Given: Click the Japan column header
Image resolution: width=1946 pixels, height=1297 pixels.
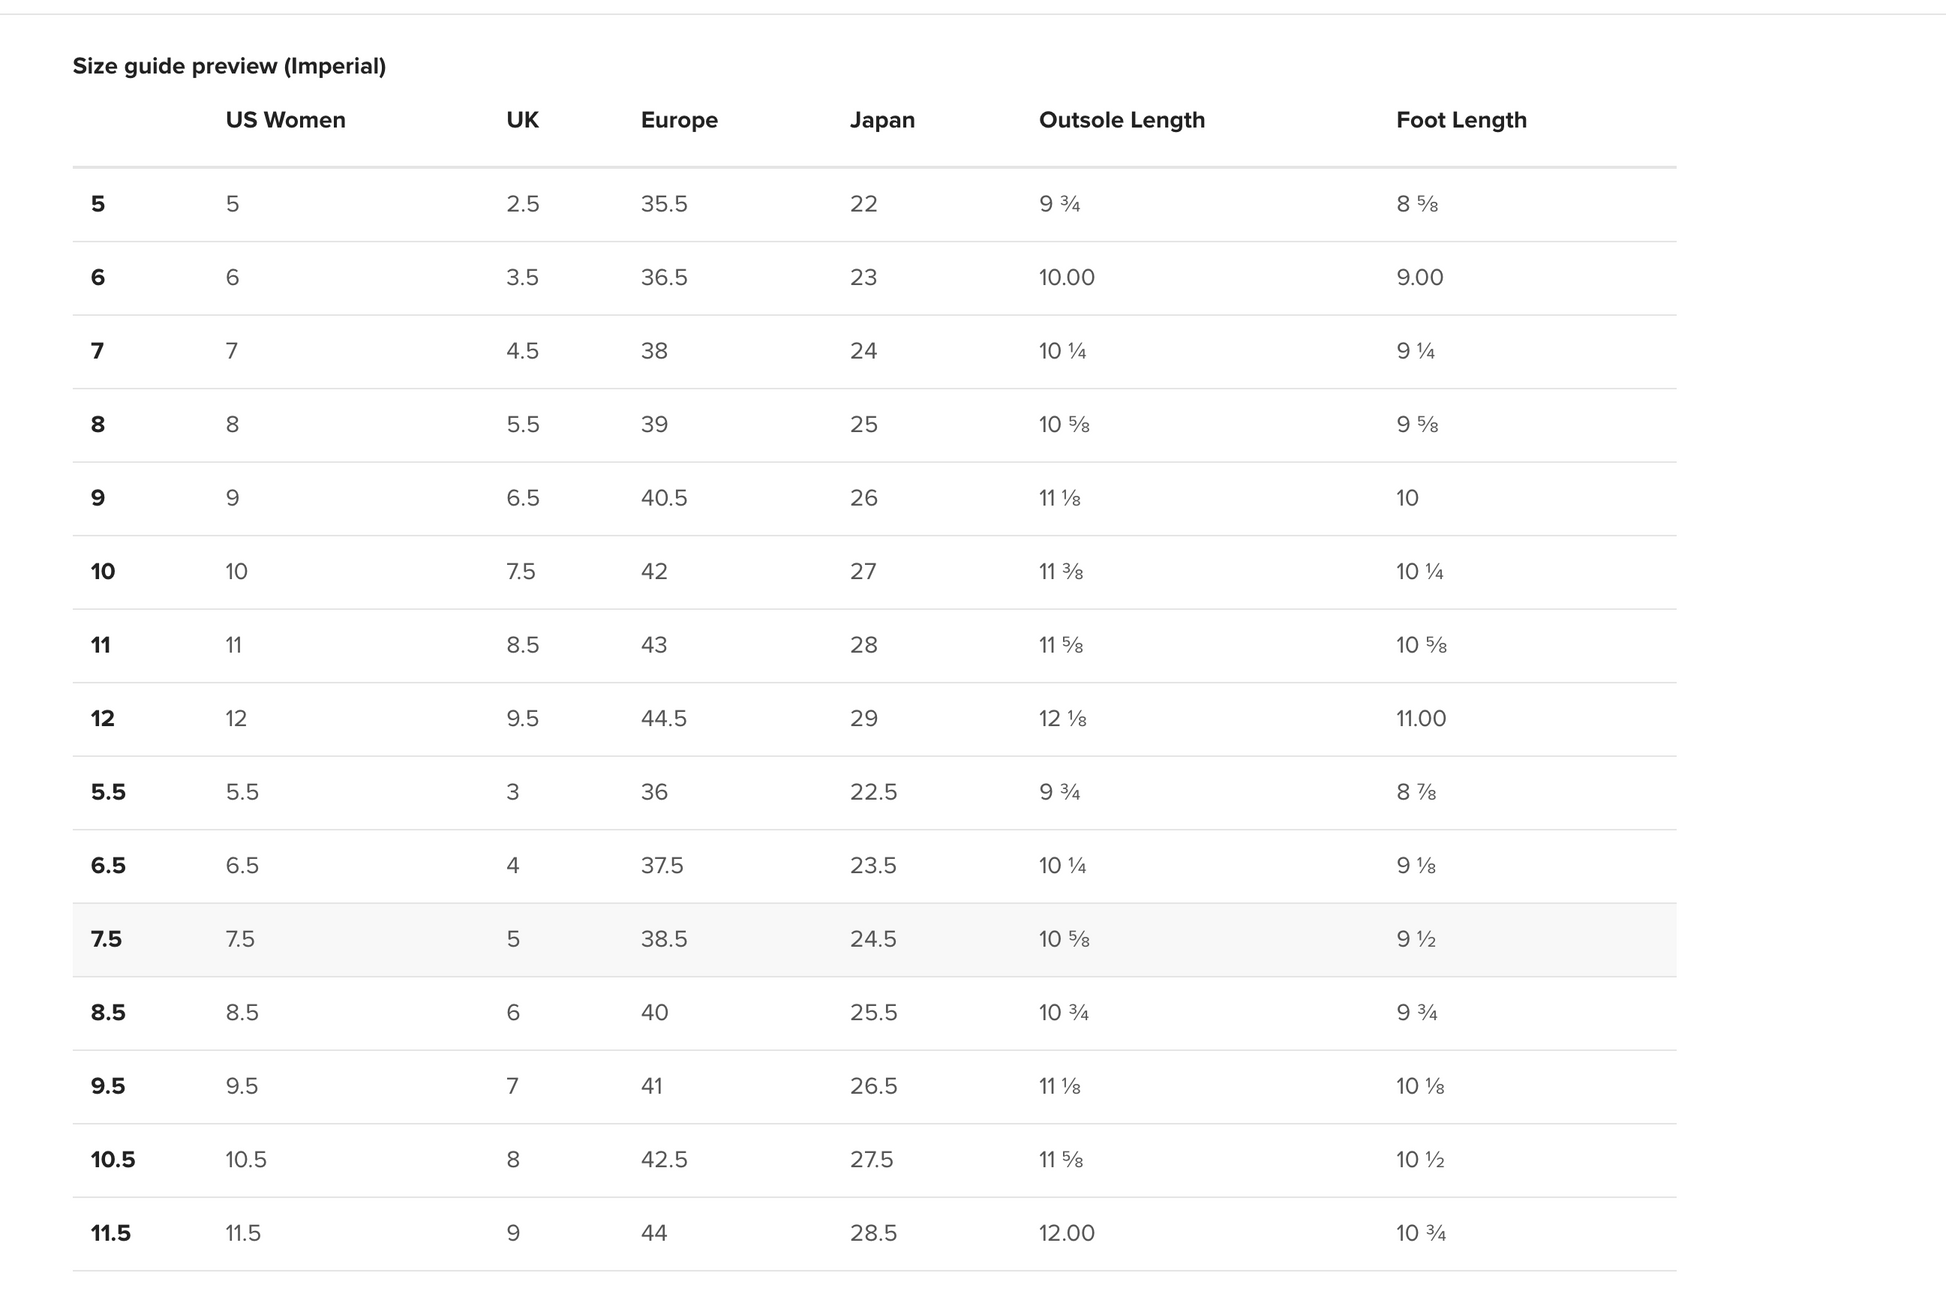Looking at the screenshot, I should click(x=882, y=120).
